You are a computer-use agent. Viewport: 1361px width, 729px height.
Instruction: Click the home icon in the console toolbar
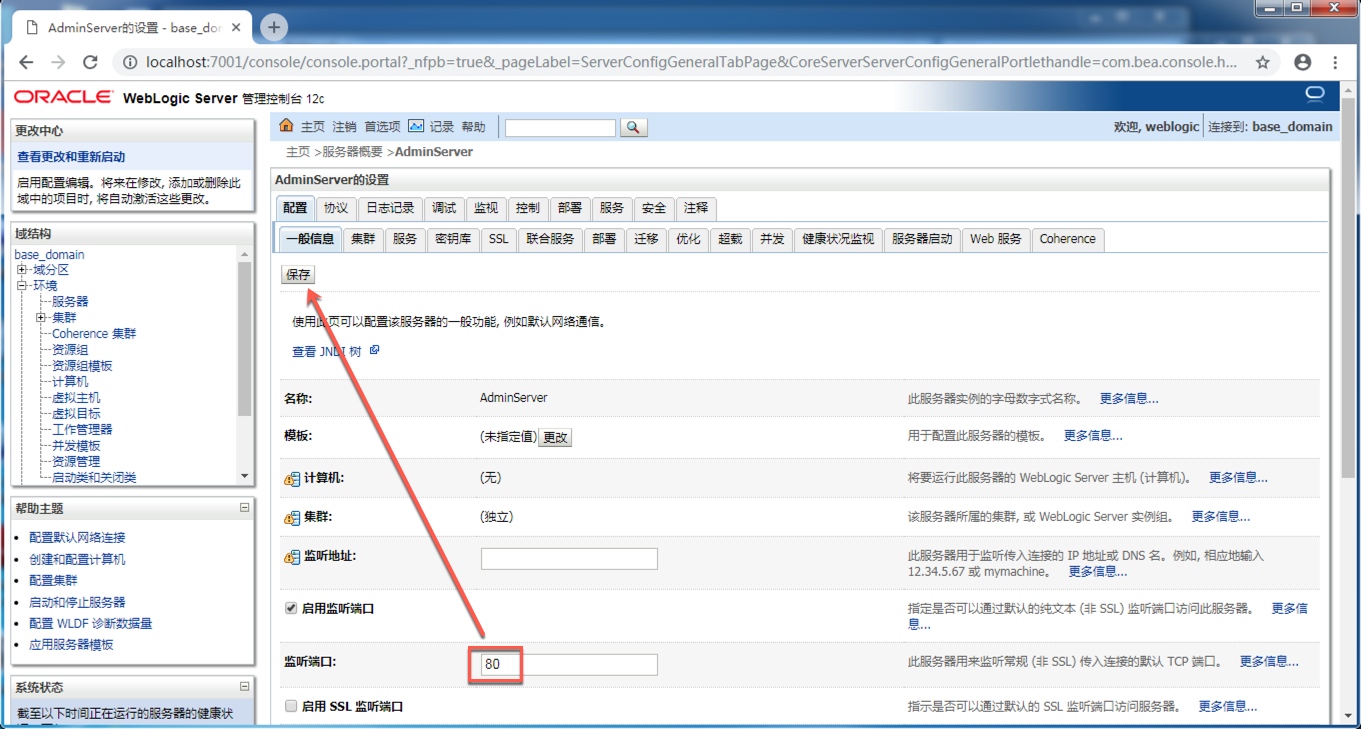click(287, 126)
